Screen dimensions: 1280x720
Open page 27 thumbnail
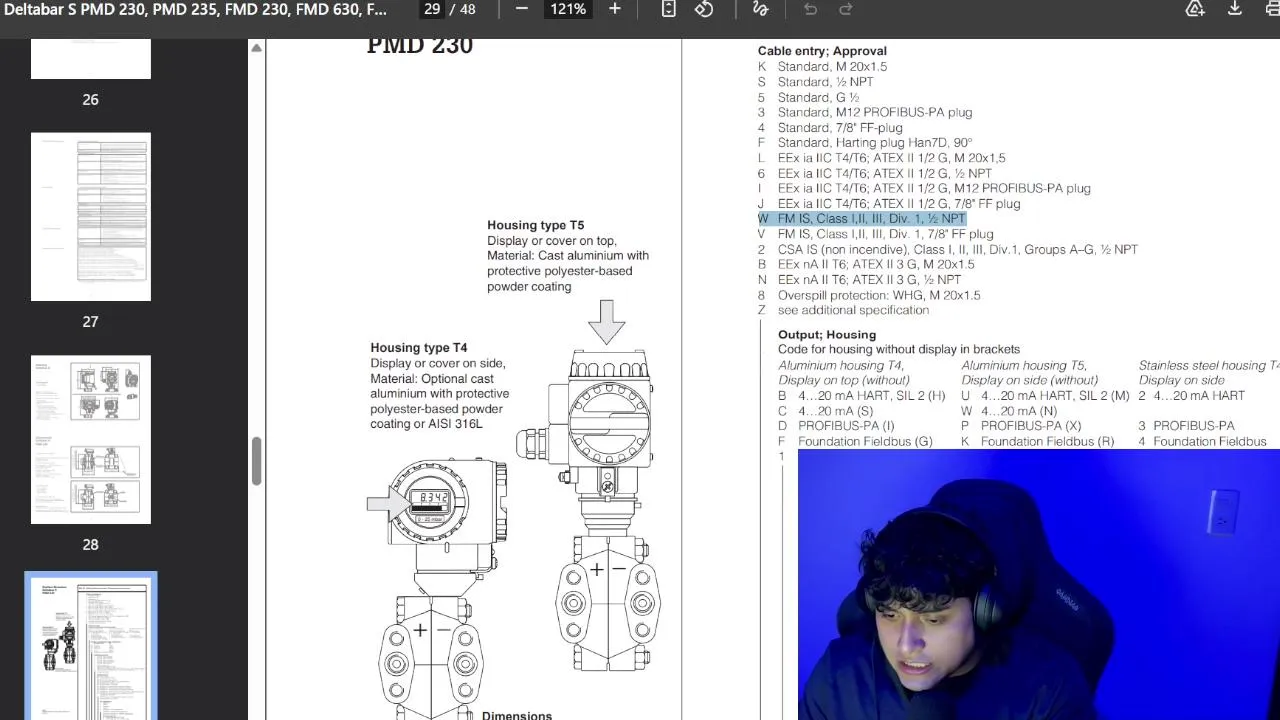tap(91, 216)
